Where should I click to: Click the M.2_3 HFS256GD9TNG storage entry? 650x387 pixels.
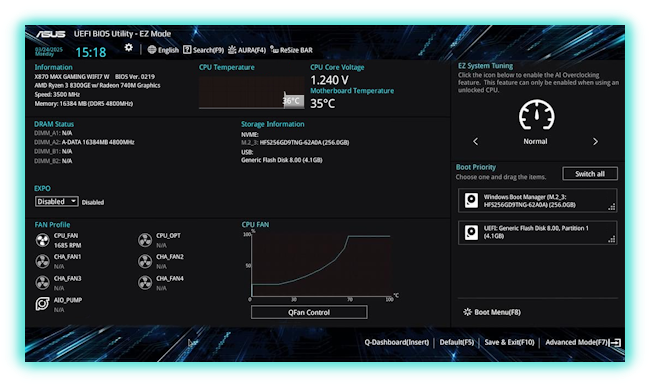coord(295,143)
